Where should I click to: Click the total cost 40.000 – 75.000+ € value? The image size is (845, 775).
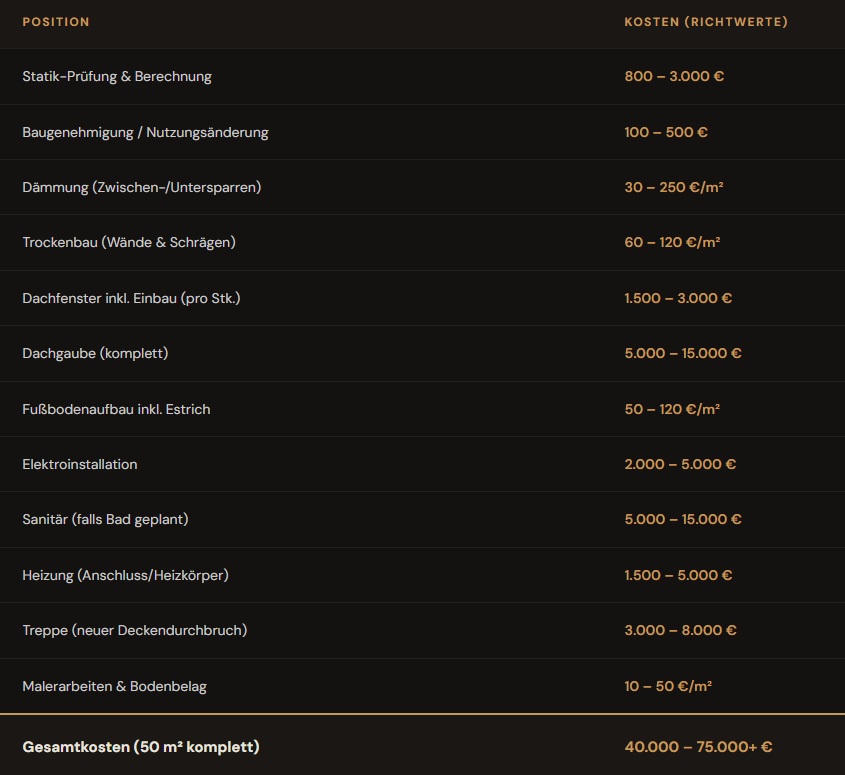(698, 747)
